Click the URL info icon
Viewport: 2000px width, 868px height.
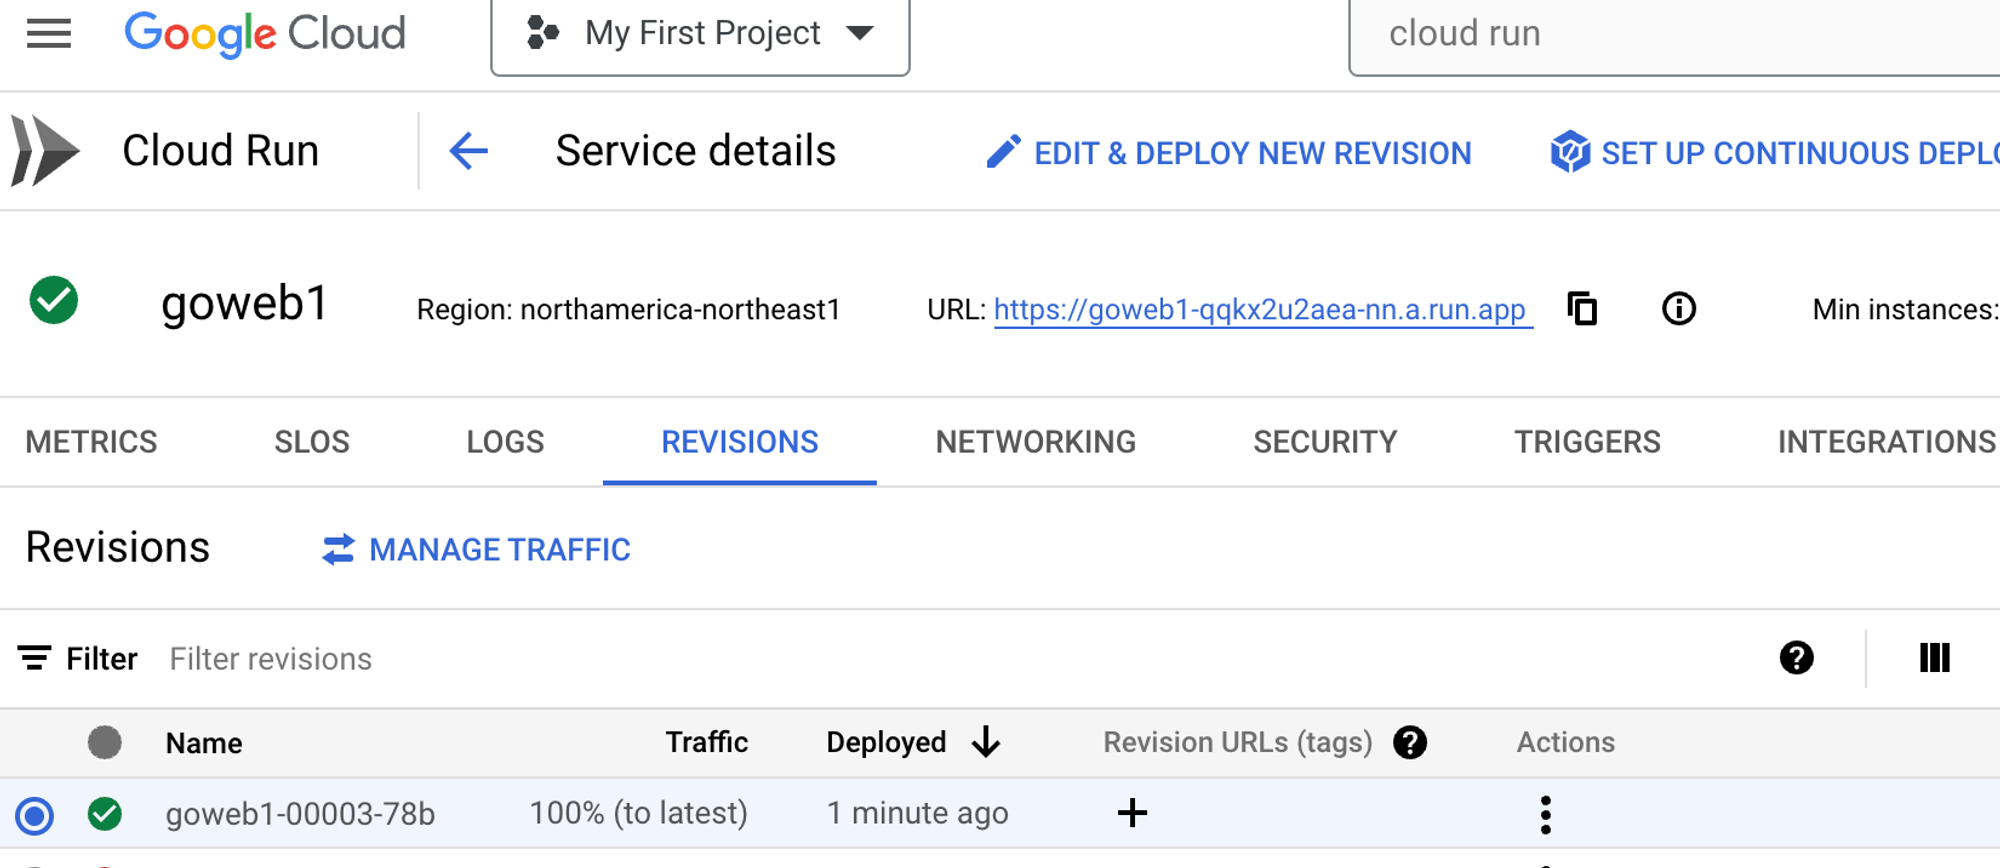(x=1679, y=309)
